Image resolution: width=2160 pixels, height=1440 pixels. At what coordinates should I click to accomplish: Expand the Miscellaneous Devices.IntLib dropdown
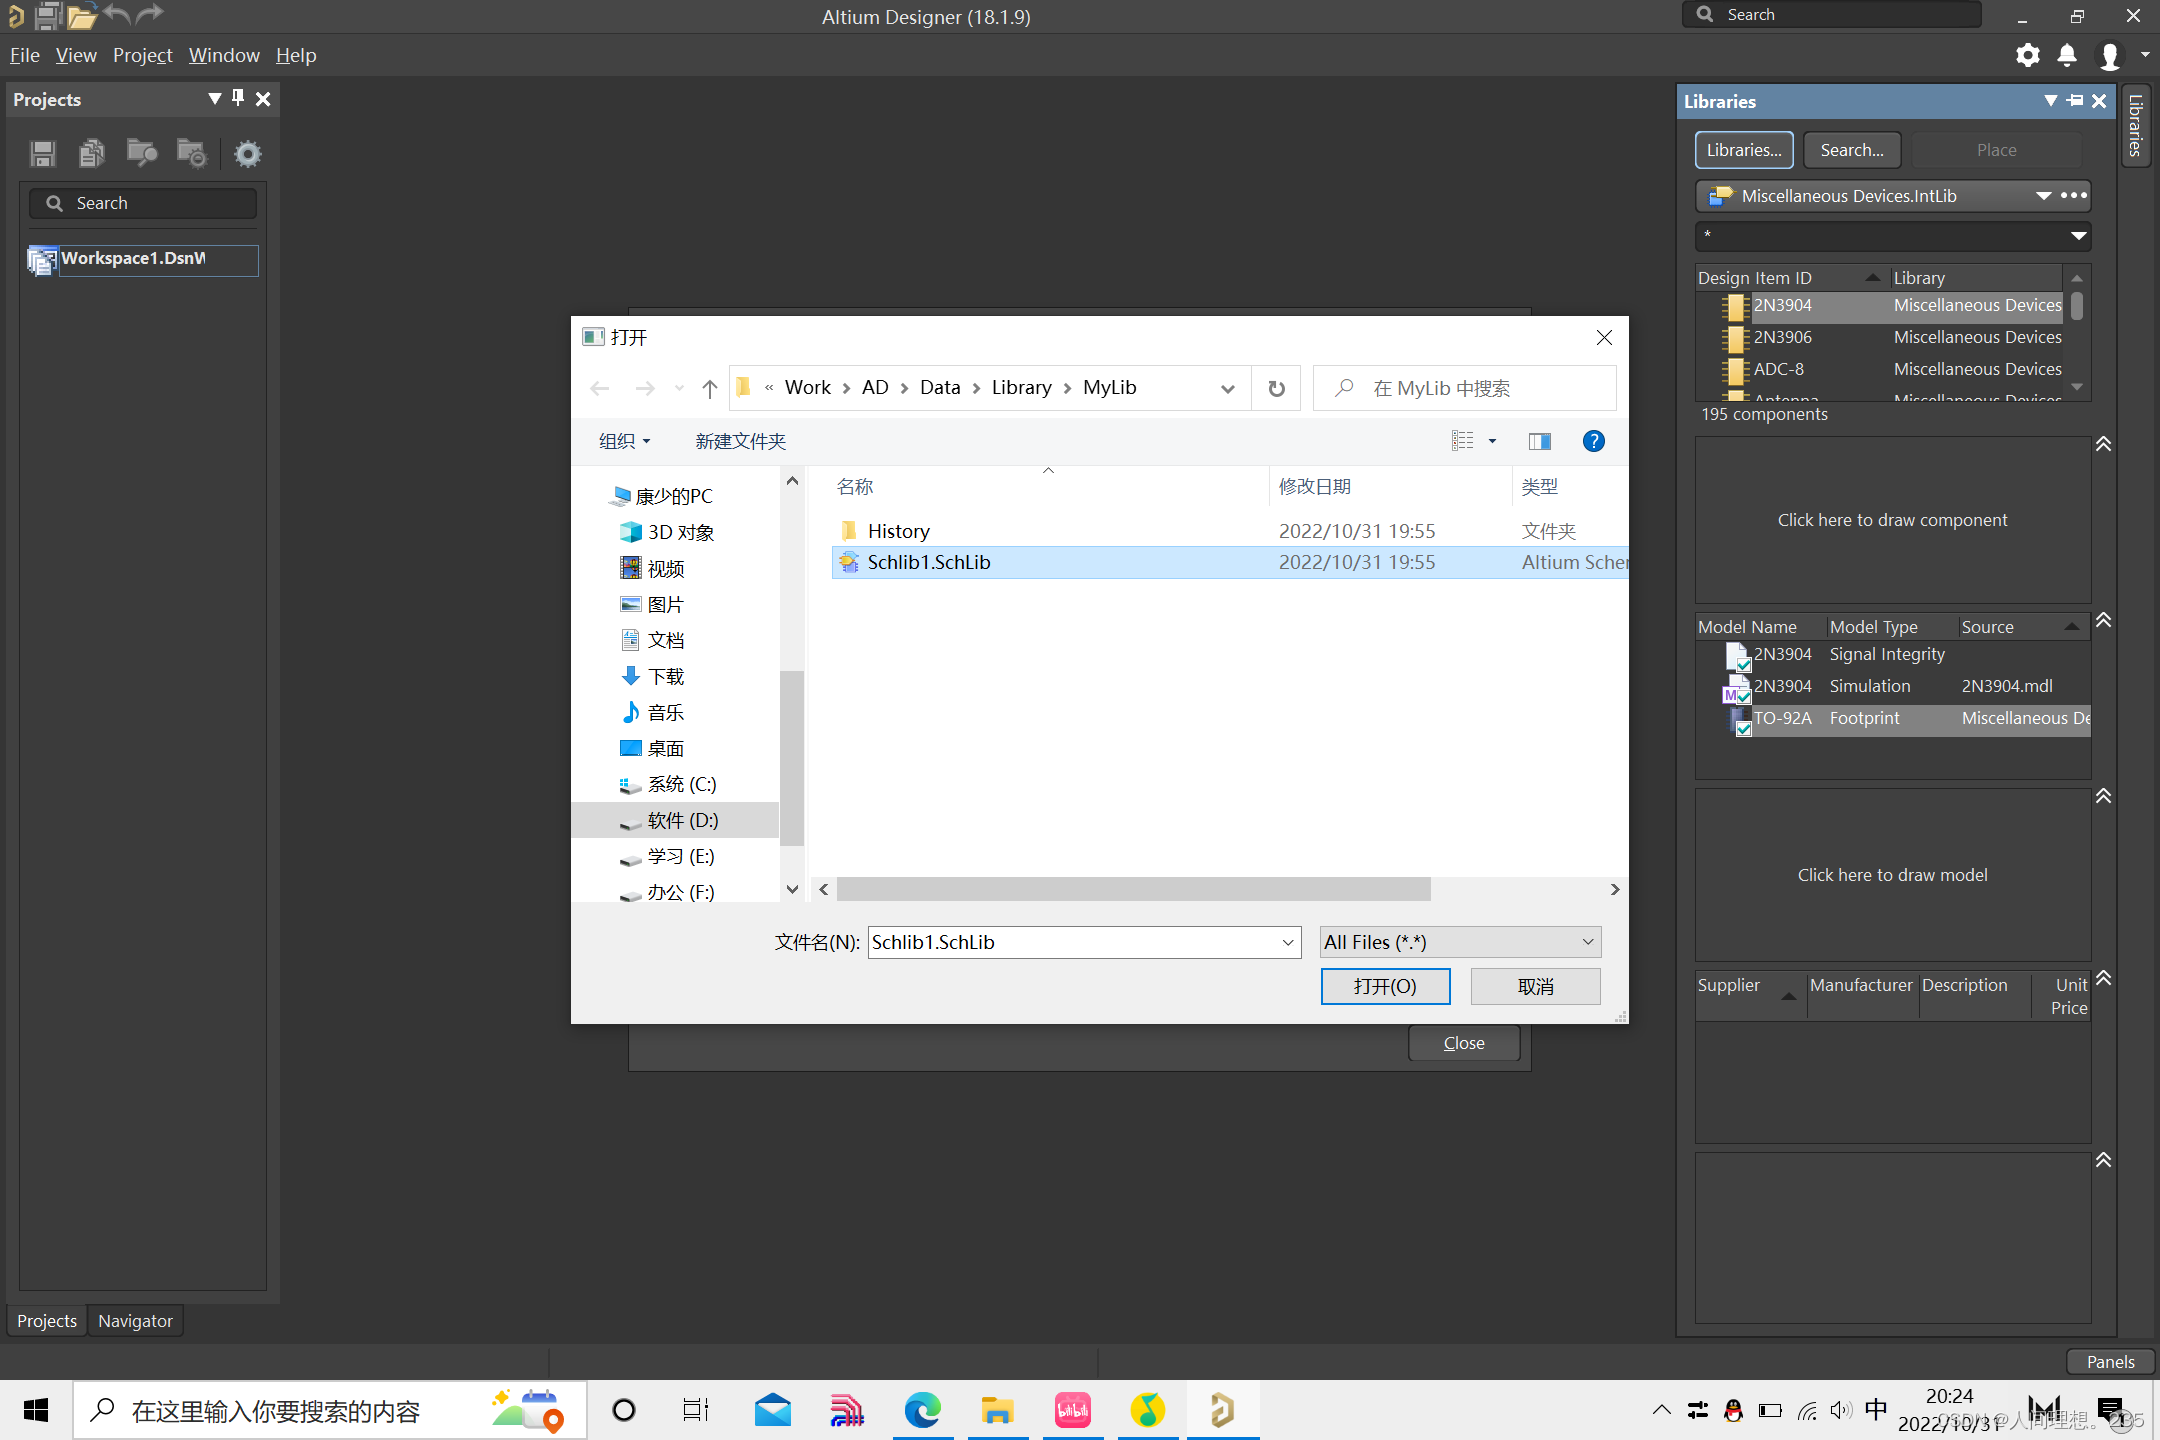pos(2043,196)
